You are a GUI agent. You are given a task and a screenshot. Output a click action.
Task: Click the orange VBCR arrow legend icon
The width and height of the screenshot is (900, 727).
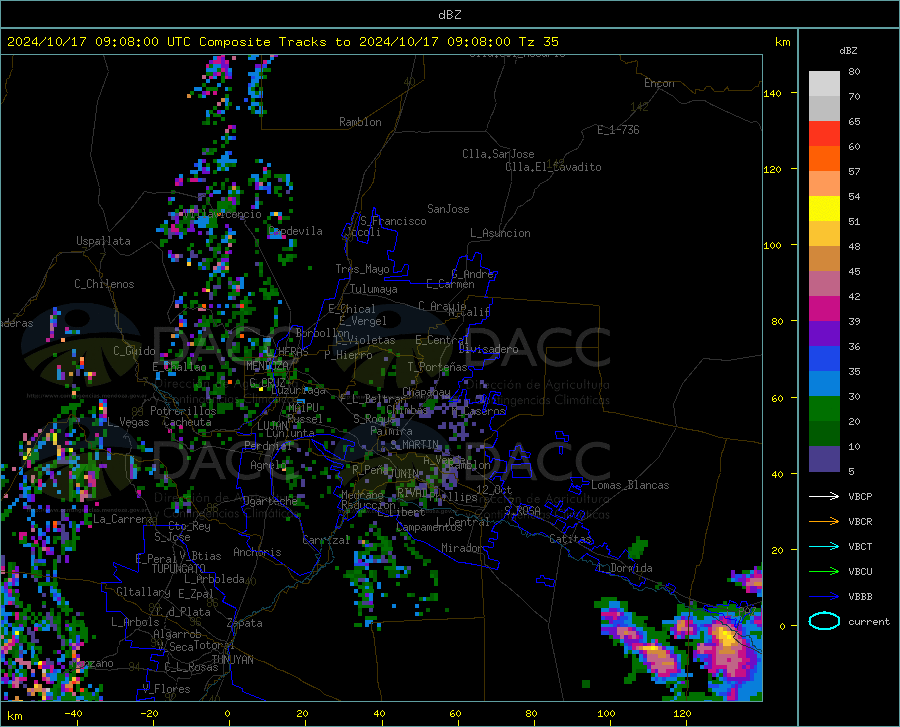coord(824,521)
